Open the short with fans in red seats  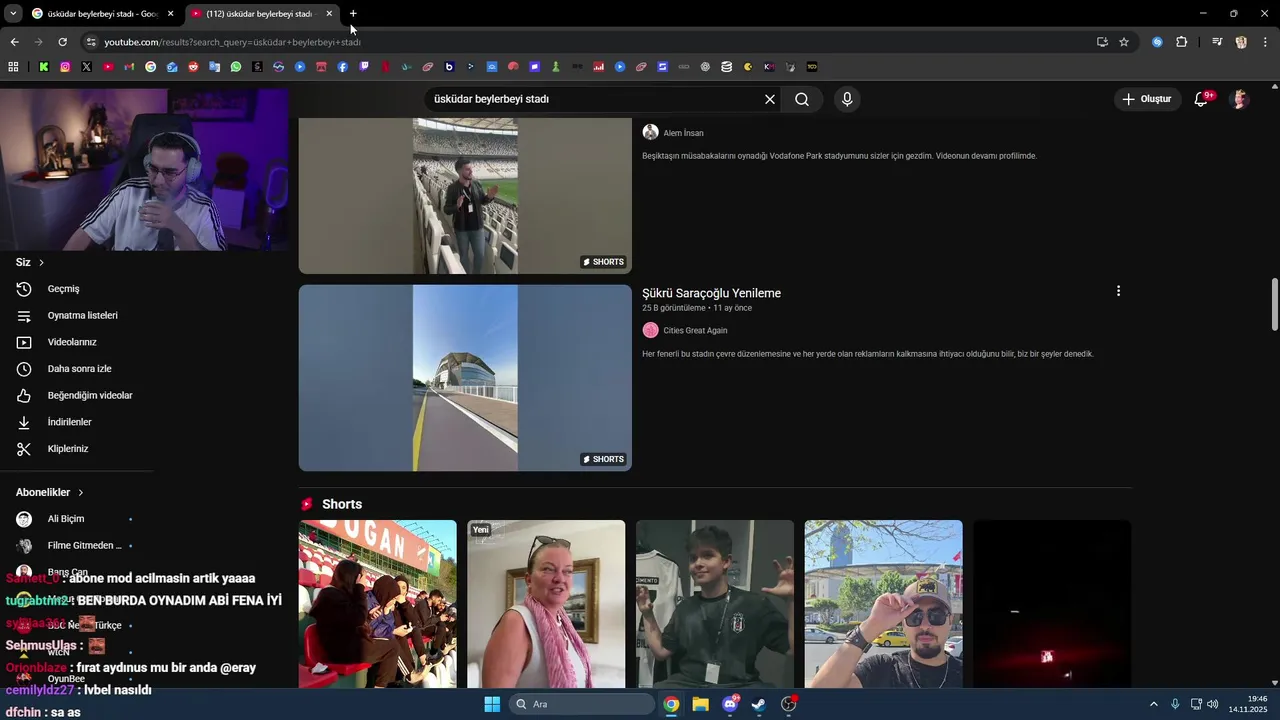tap(378, 604)
